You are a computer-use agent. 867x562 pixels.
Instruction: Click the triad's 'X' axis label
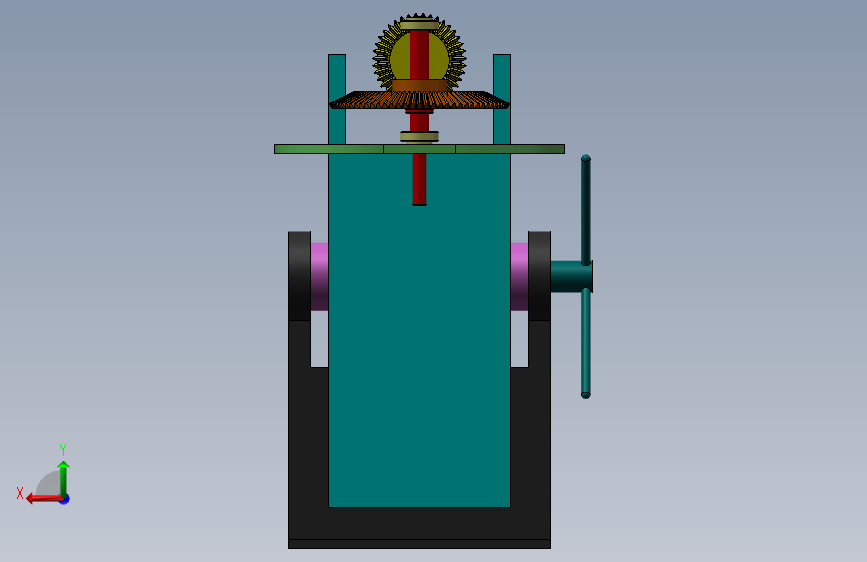pos(20,493)
